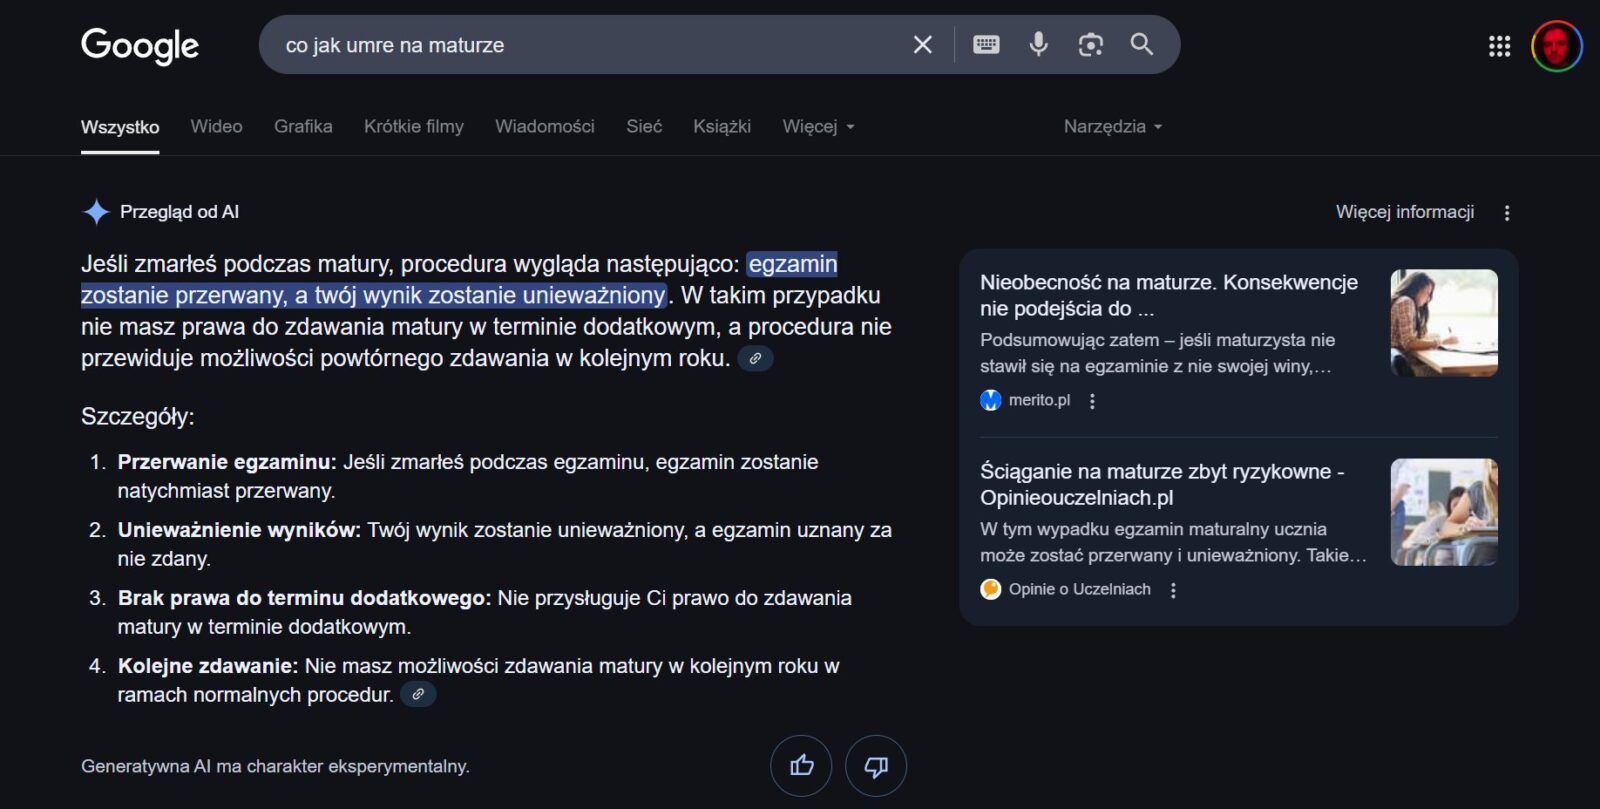Open the Google account avatar menu
This screenshot has width=1600, height=809.
click(1556, 46)
